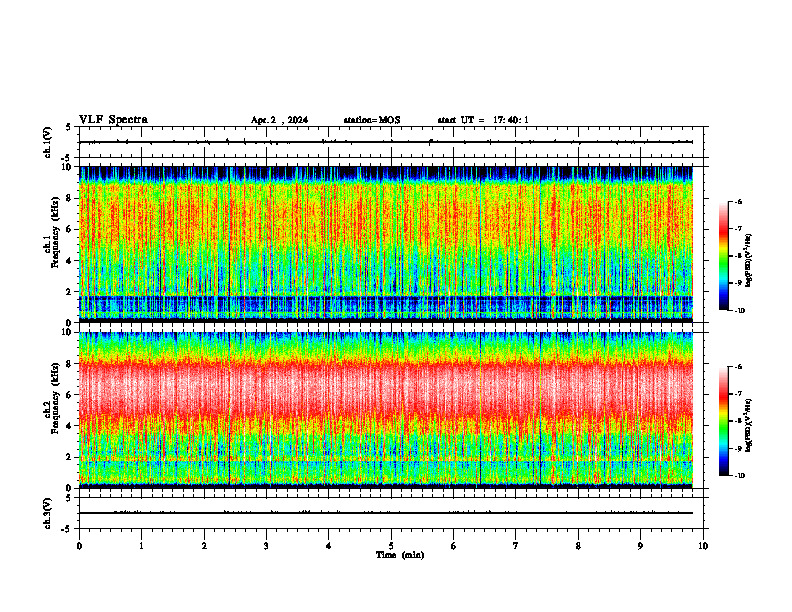Click the "station=MOS" header label

pos(372,120)
